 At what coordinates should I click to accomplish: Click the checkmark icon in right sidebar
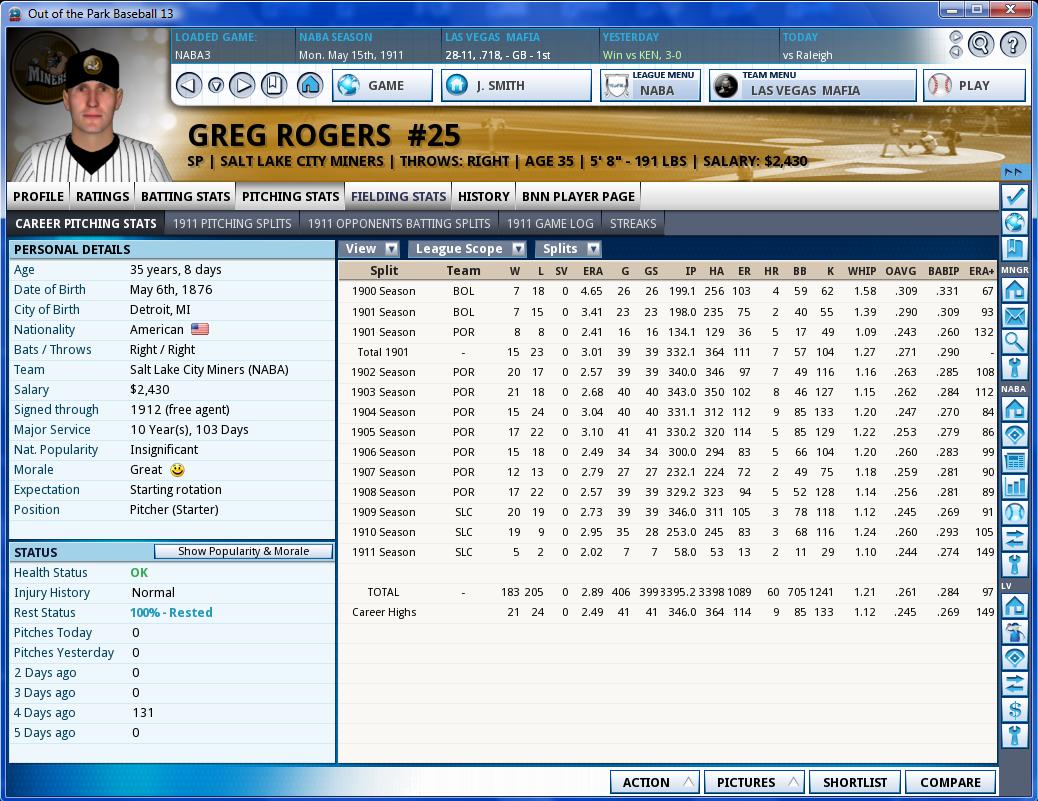[x=1014, y=197]
